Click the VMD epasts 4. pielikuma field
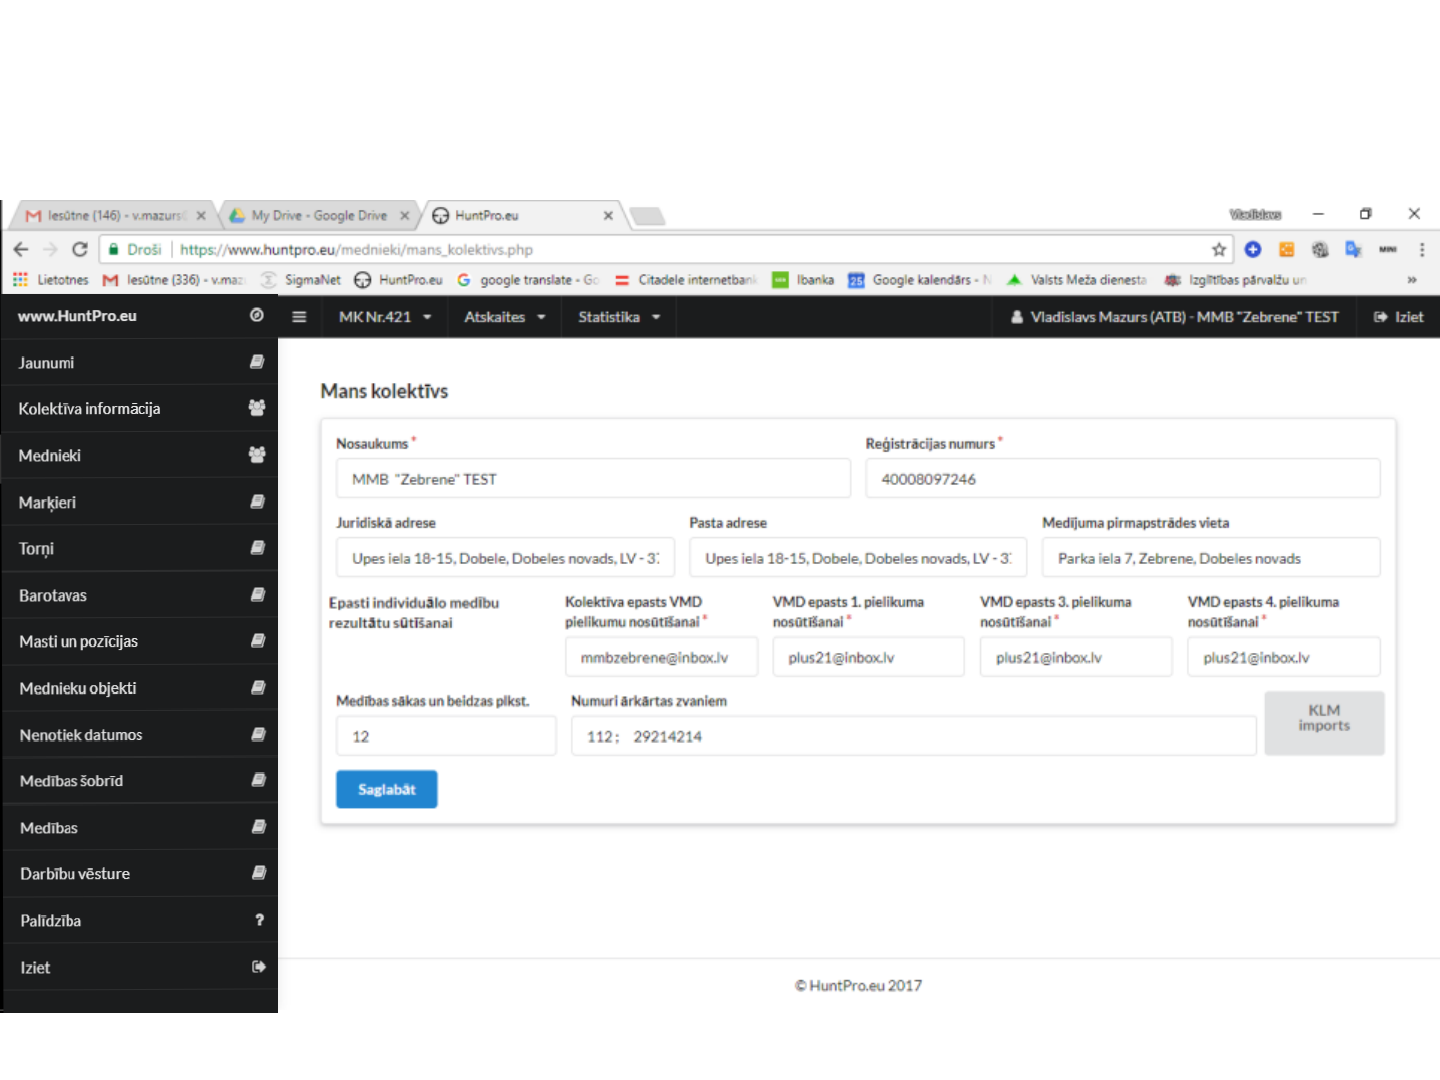The width and height of the screenshot is (1440, 1080). (1284, 657)
